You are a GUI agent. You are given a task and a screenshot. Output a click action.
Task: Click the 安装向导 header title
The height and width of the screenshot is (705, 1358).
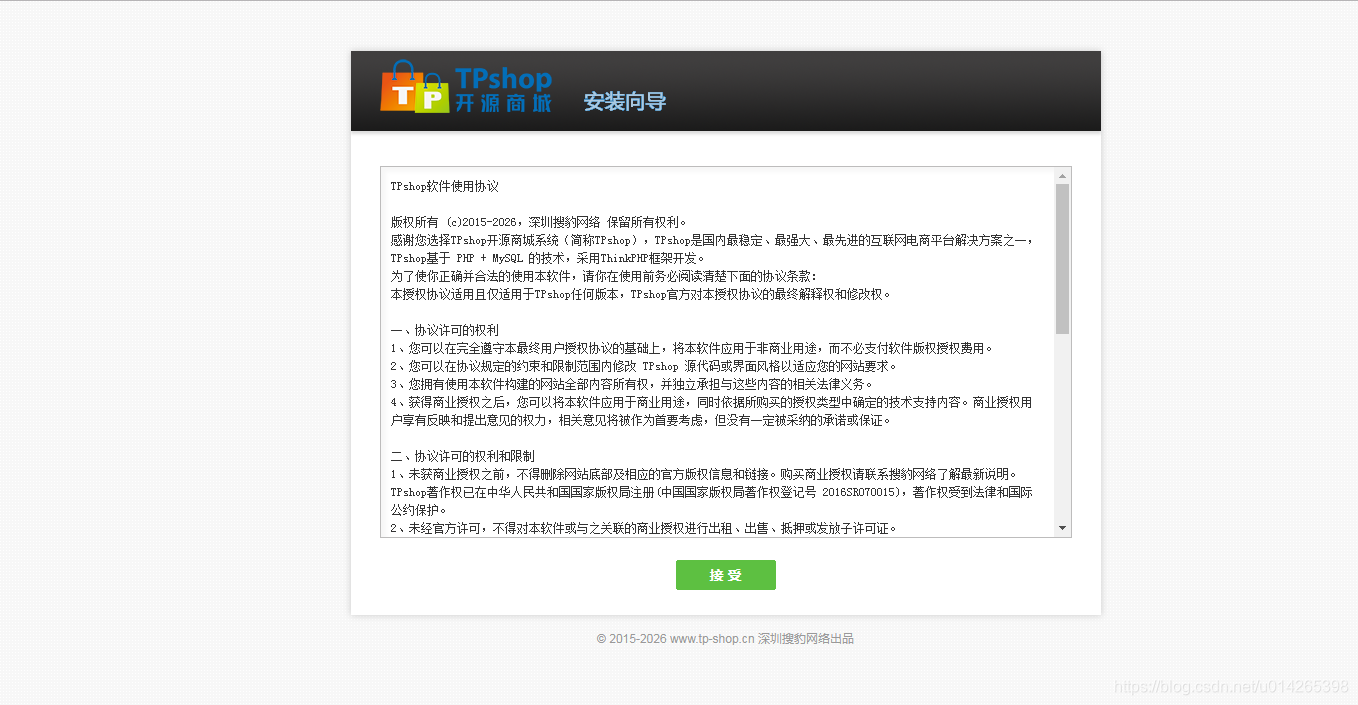[x=624, y=101]
